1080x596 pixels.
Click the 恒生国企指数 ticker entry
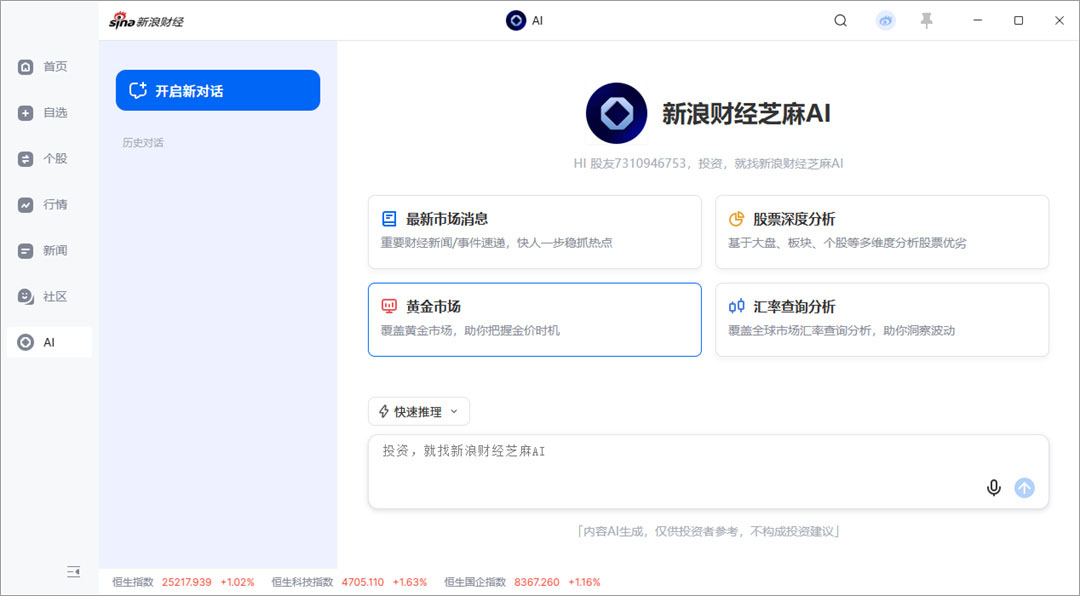click(x=522, y=582)
